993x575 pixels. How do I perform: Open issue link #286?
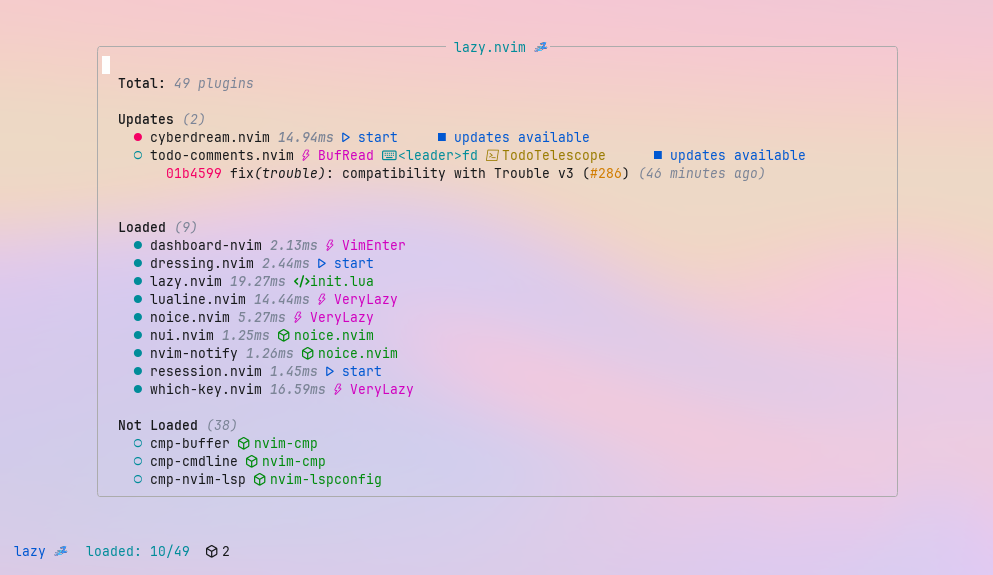tap(605, 174)
